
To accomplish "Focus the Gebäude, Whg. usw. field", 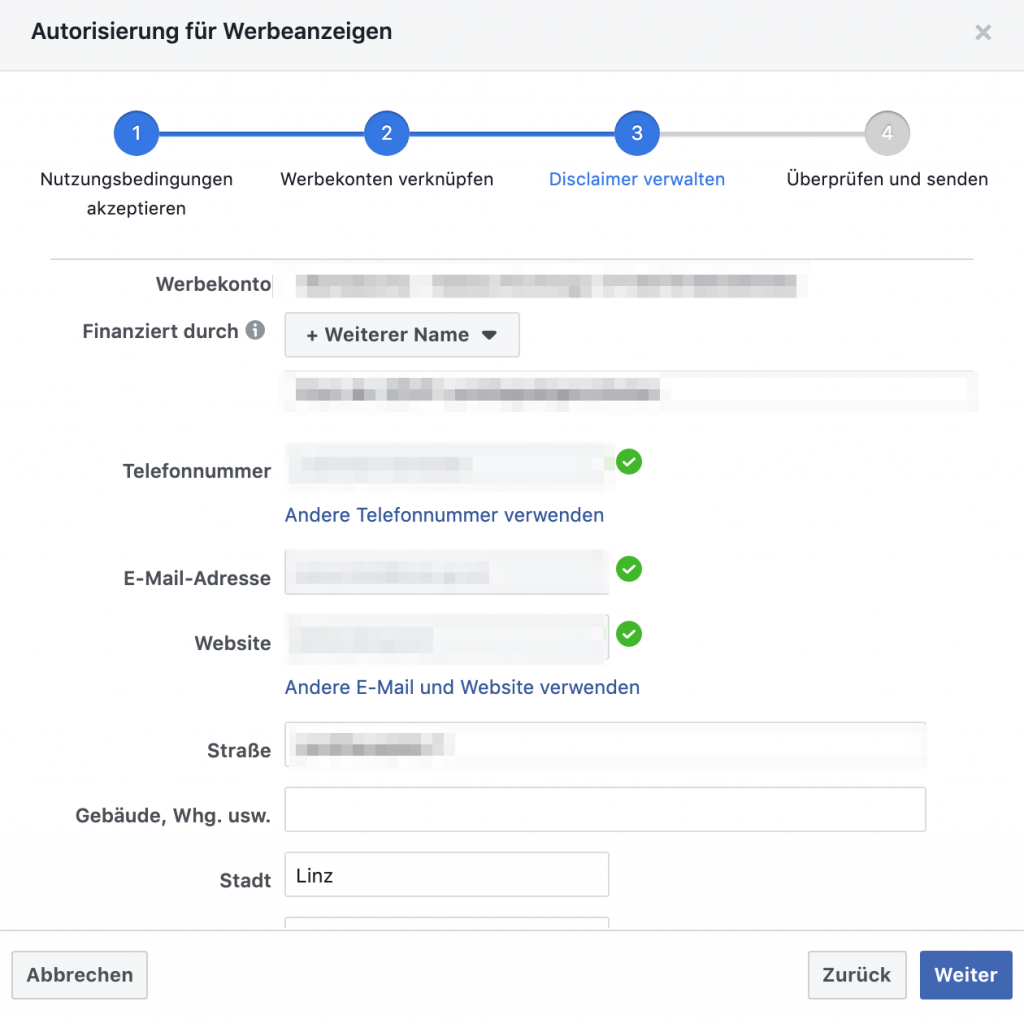I will (605, 809).
